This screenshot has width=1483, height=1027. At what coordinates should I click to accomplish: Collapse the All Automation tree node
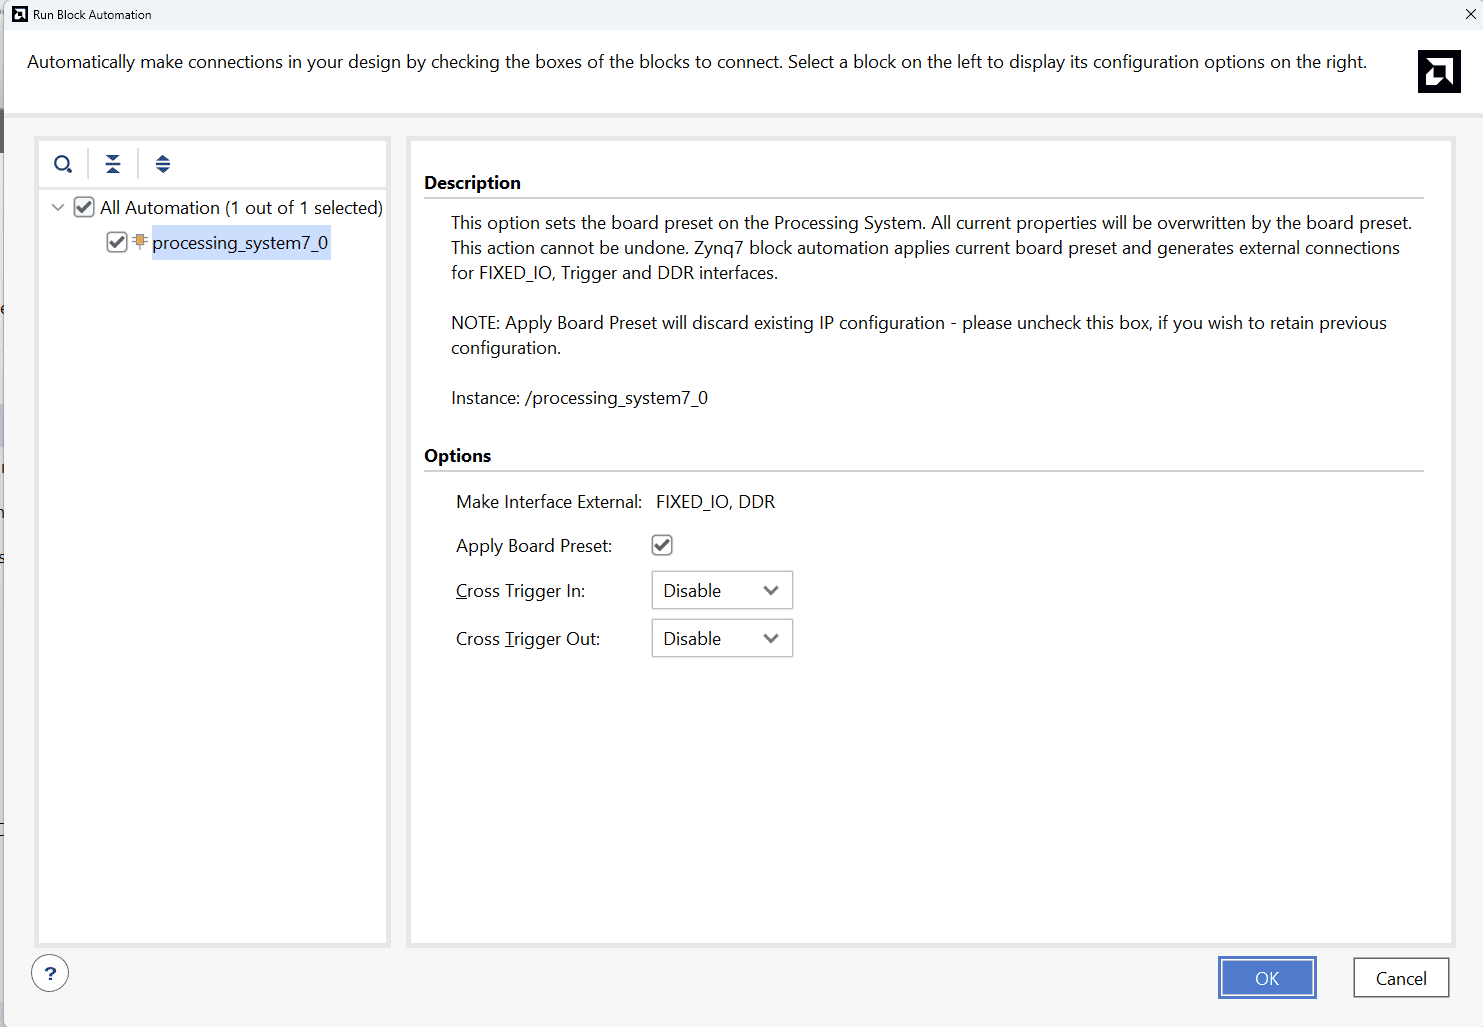(58, 207)
